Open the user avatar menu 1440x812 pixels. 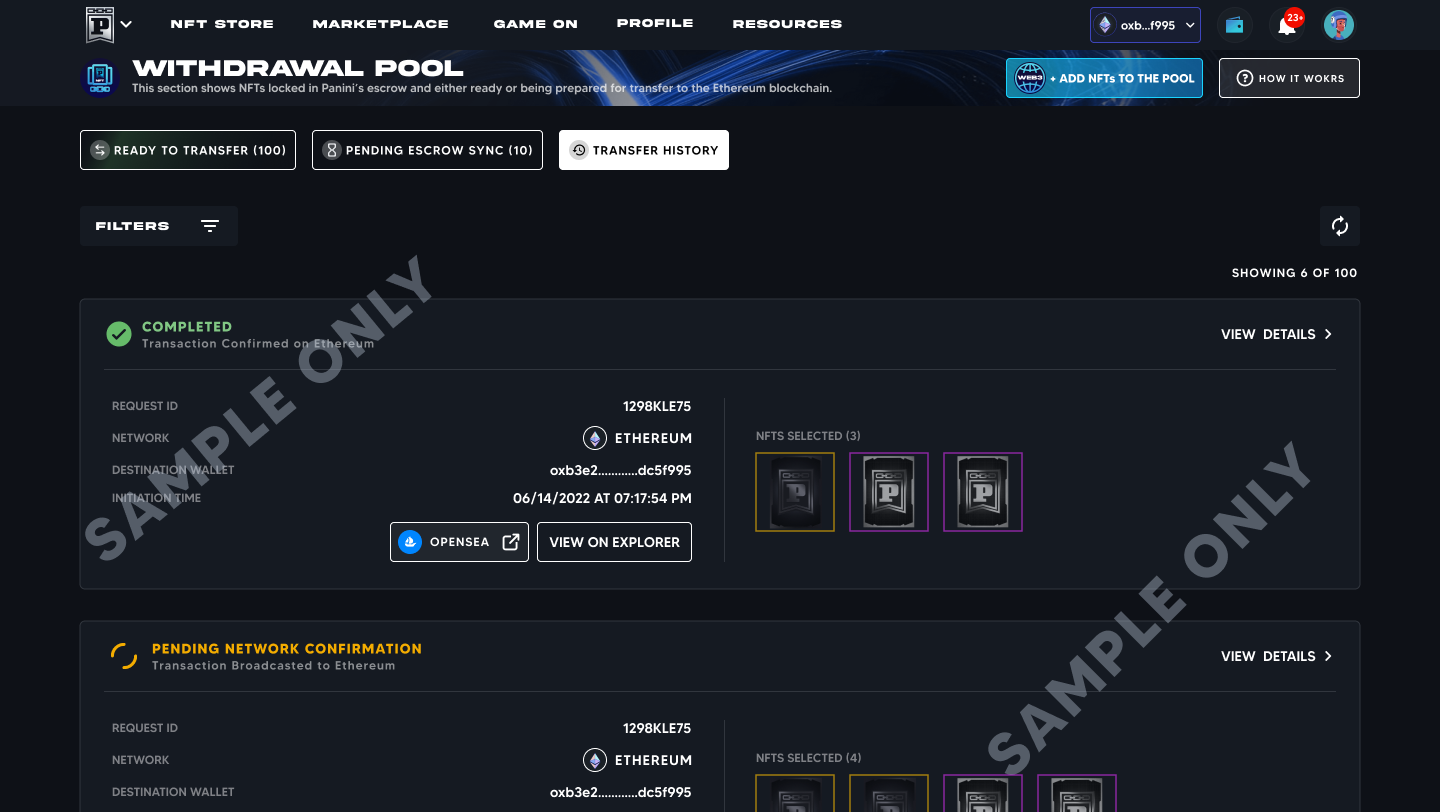tap(1339, 25)
